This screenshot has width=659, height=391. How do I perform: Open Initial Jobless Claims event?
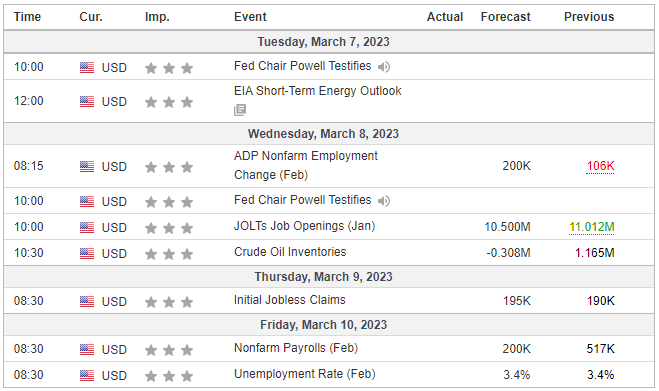coord(290,300)
